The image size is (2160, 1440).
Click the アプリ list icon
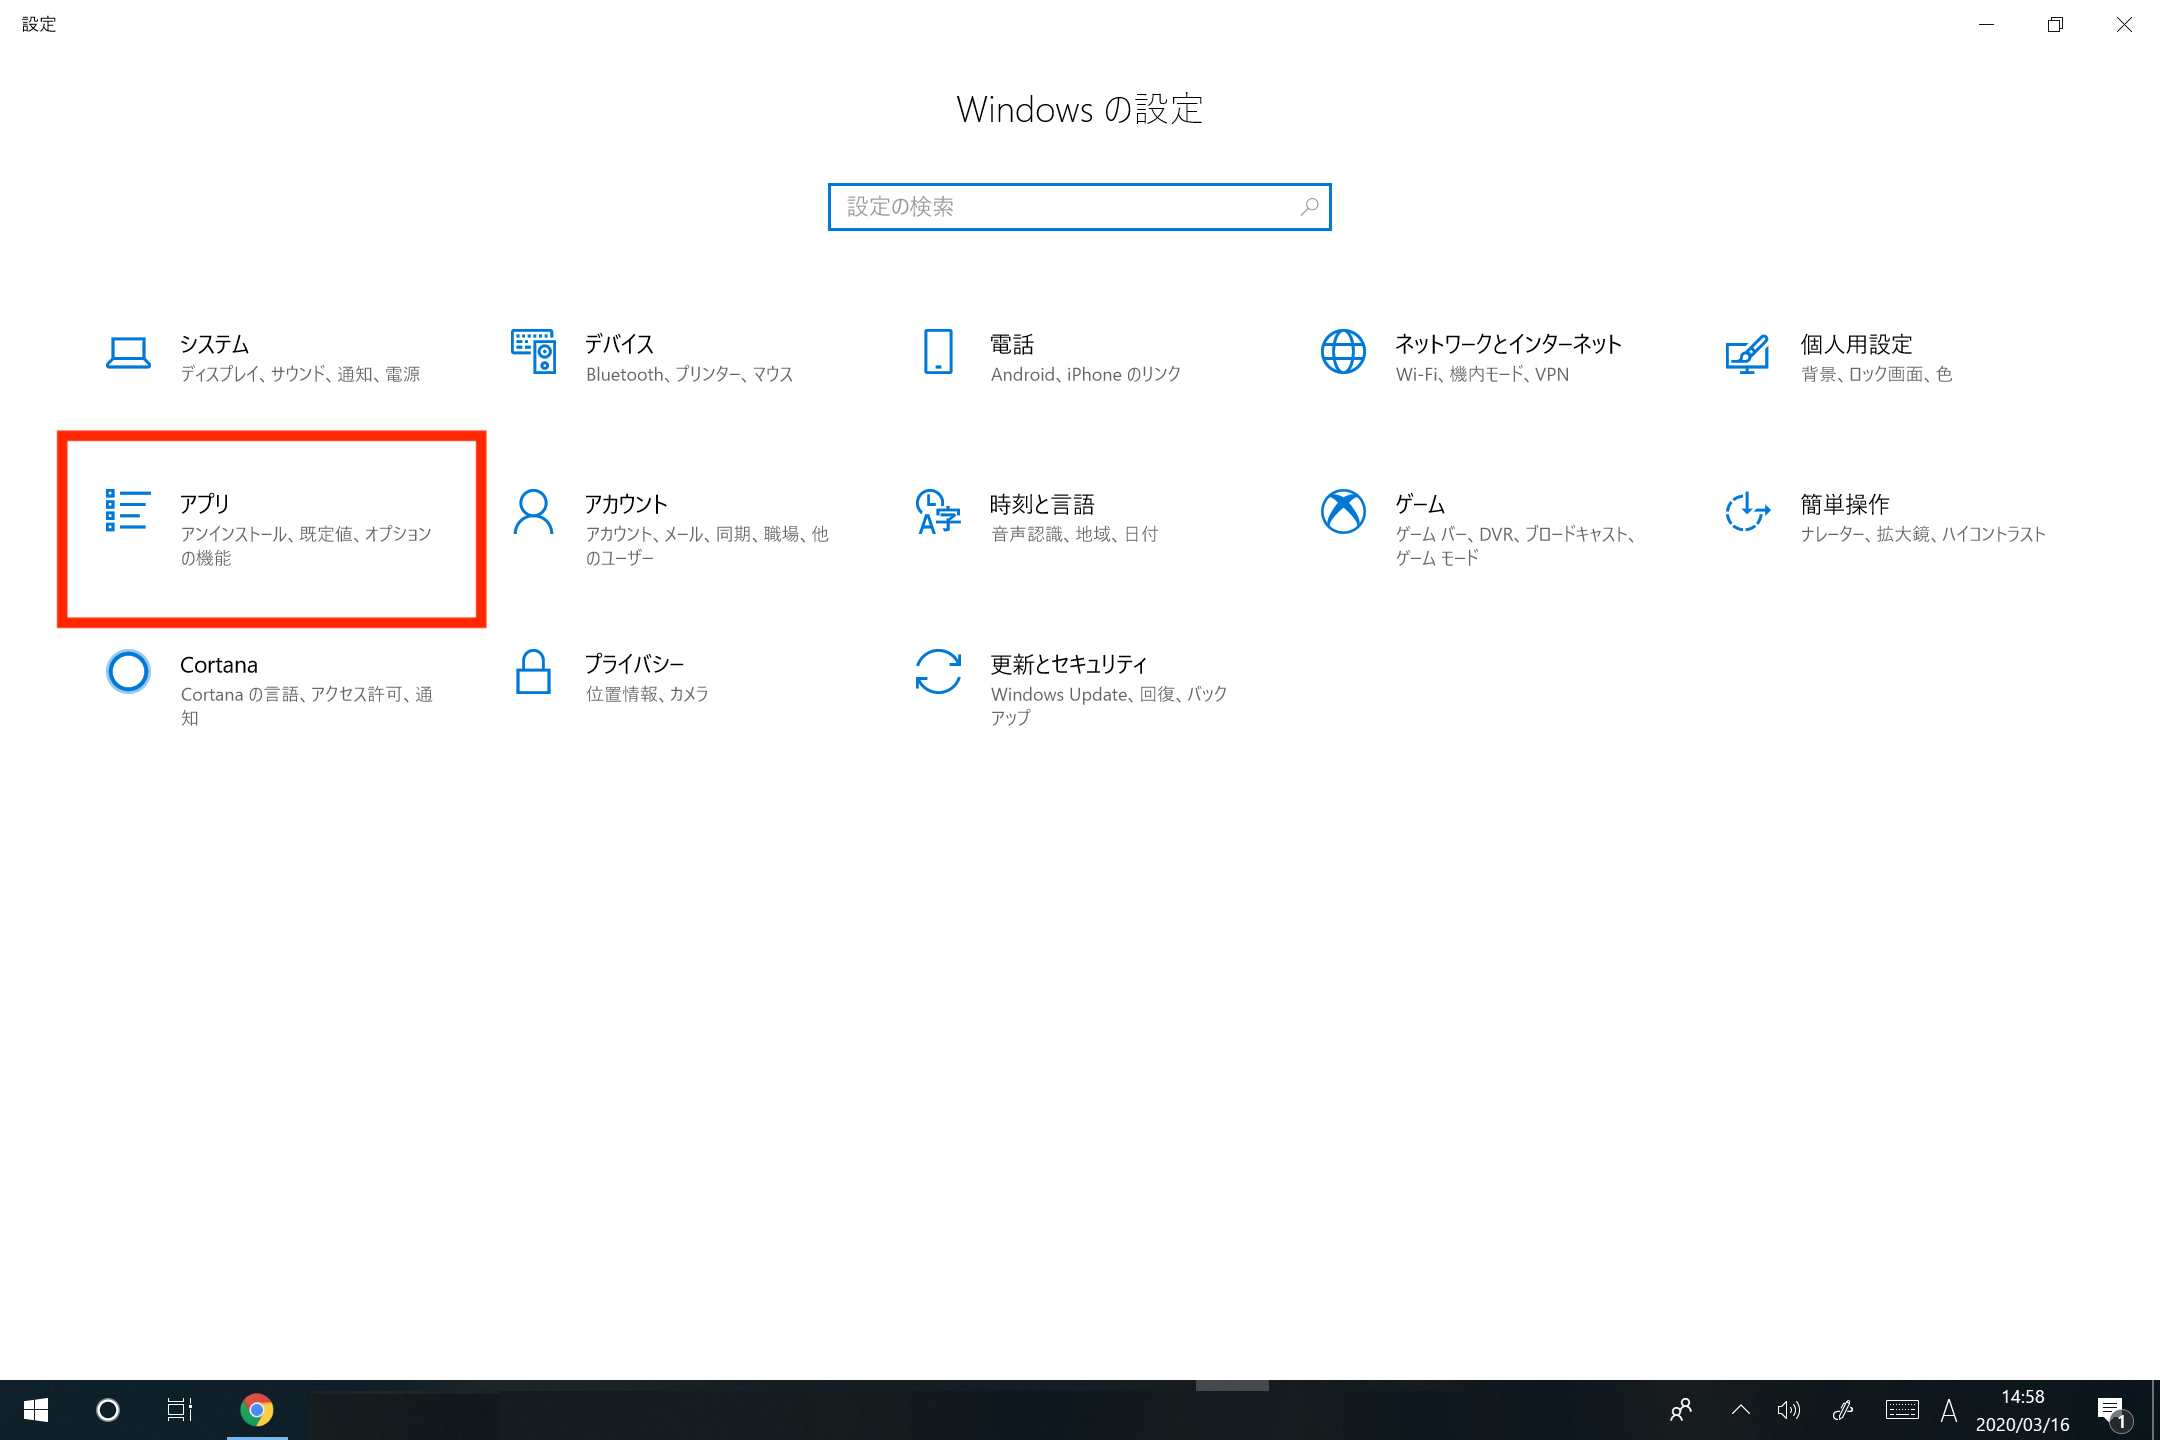[128, 510]
